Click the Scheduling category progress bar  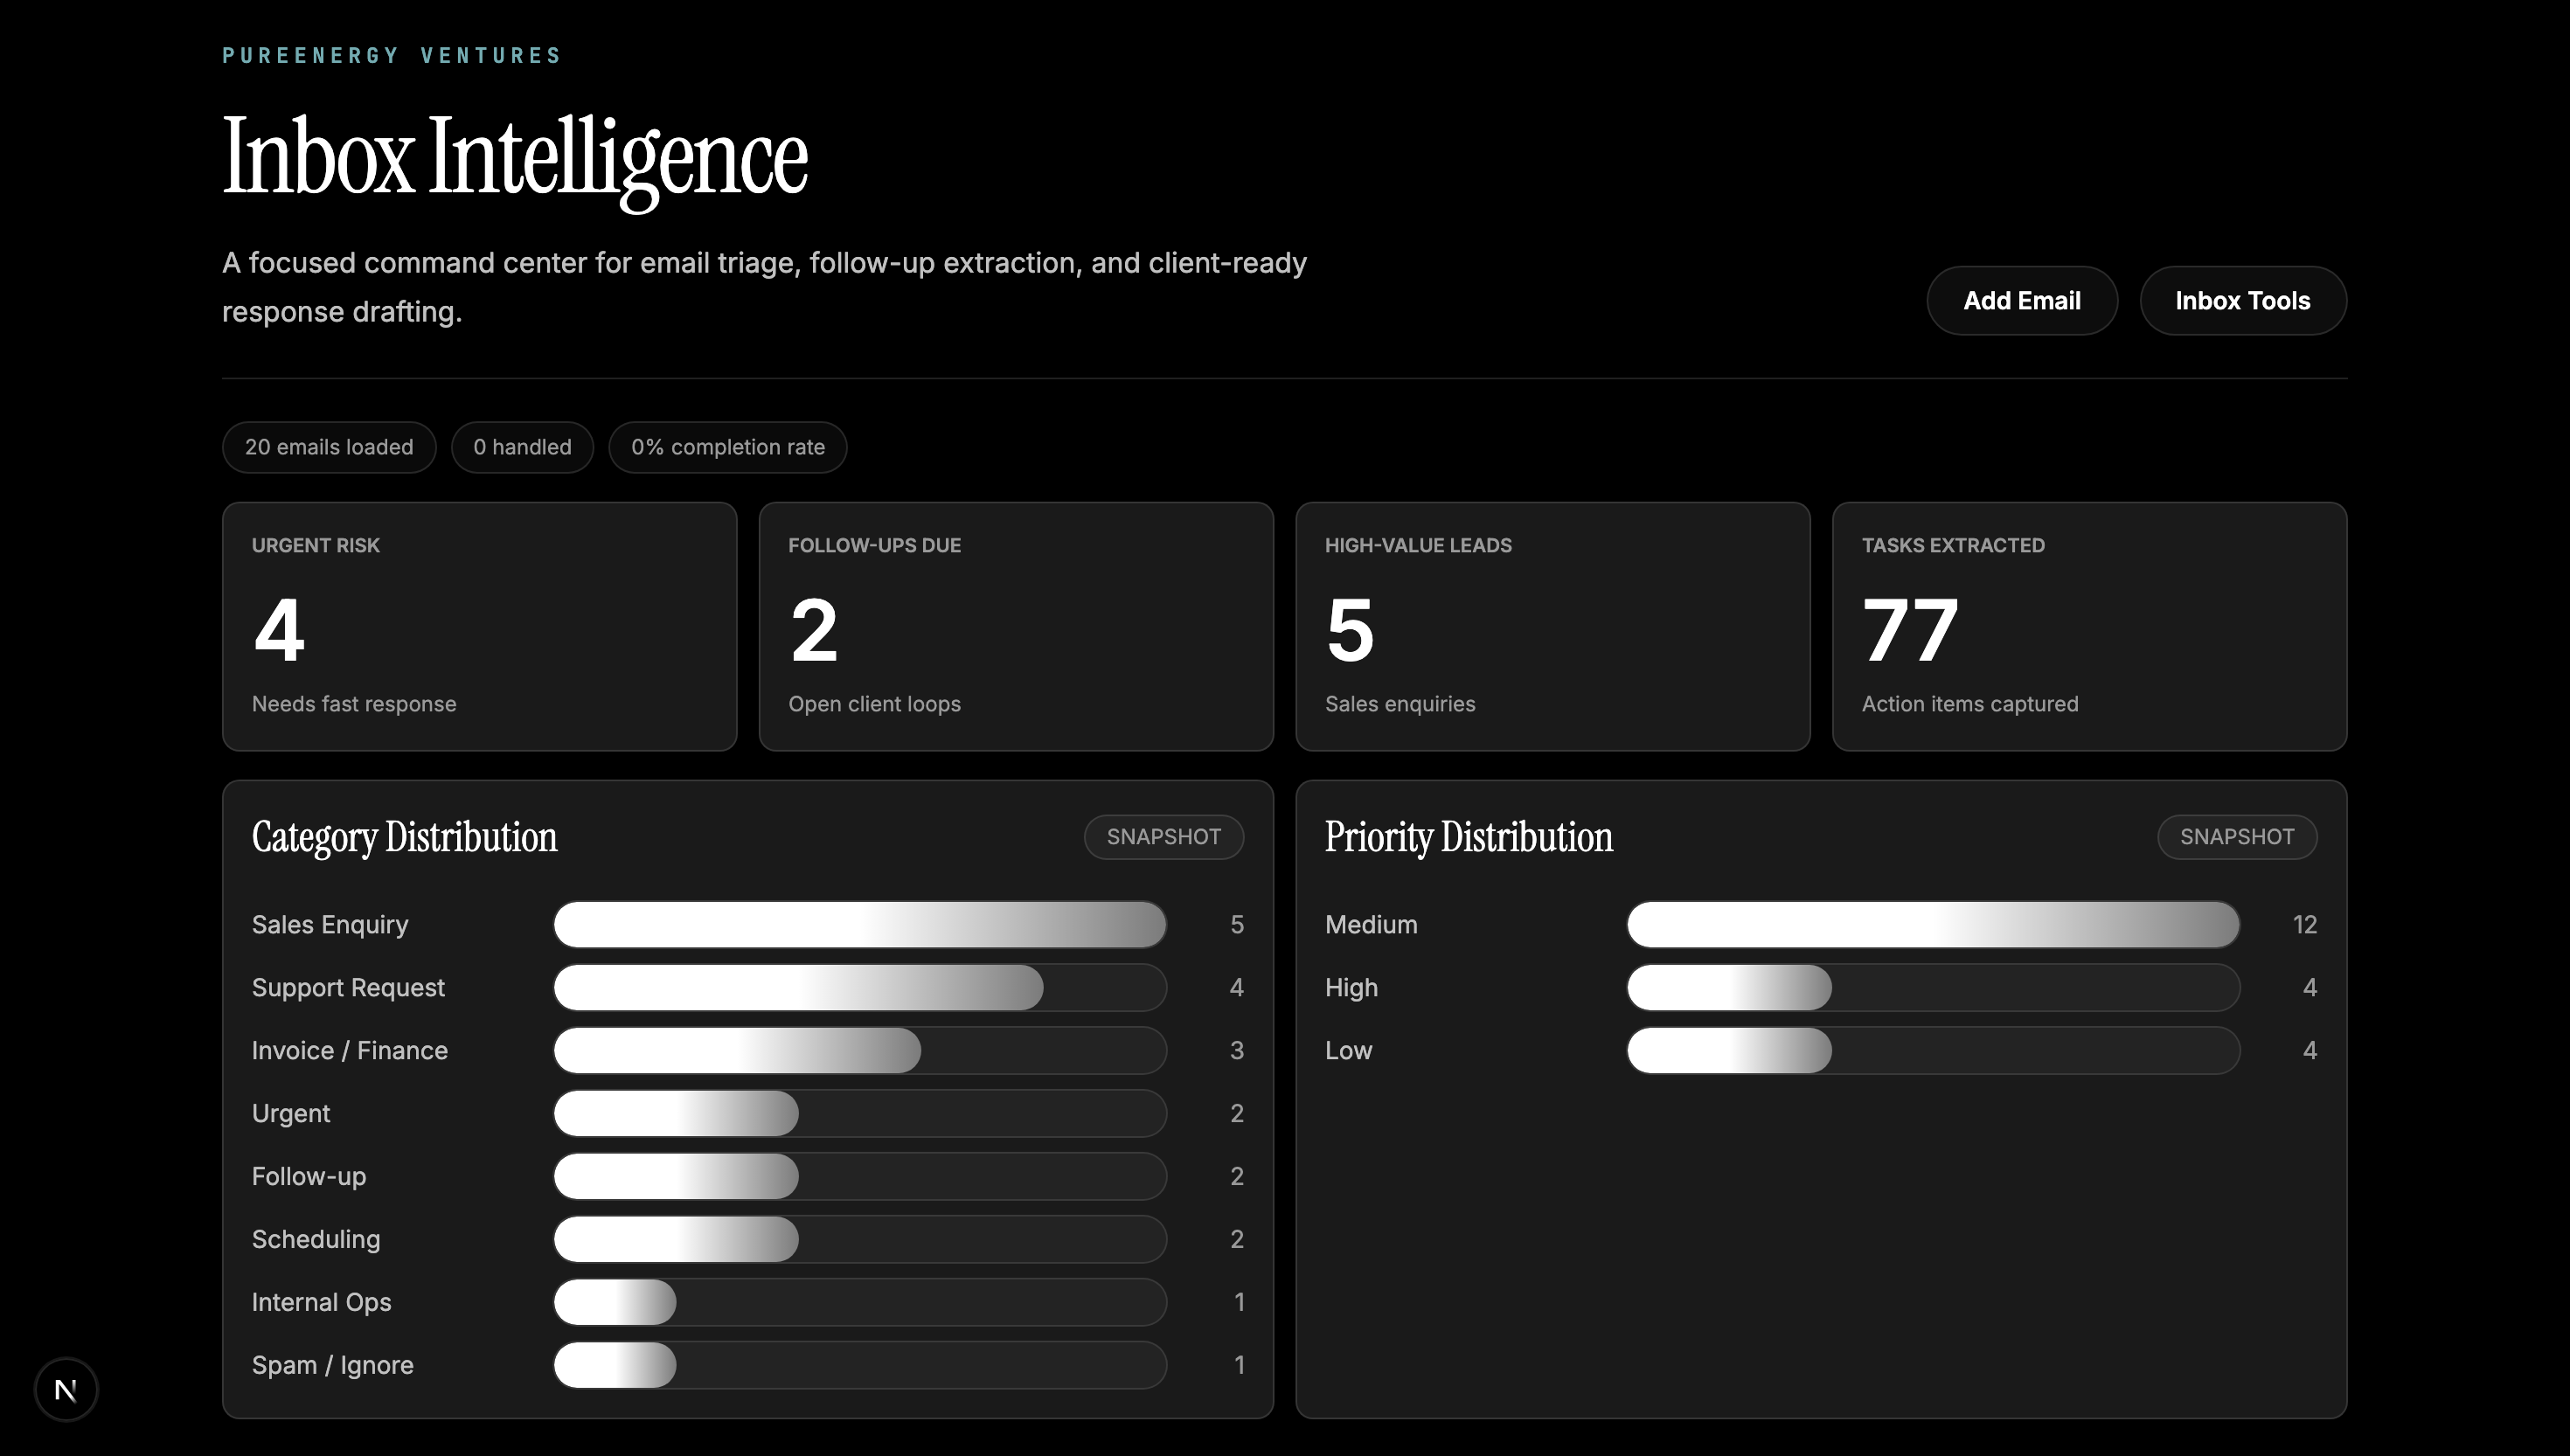tap(860, 1240)
